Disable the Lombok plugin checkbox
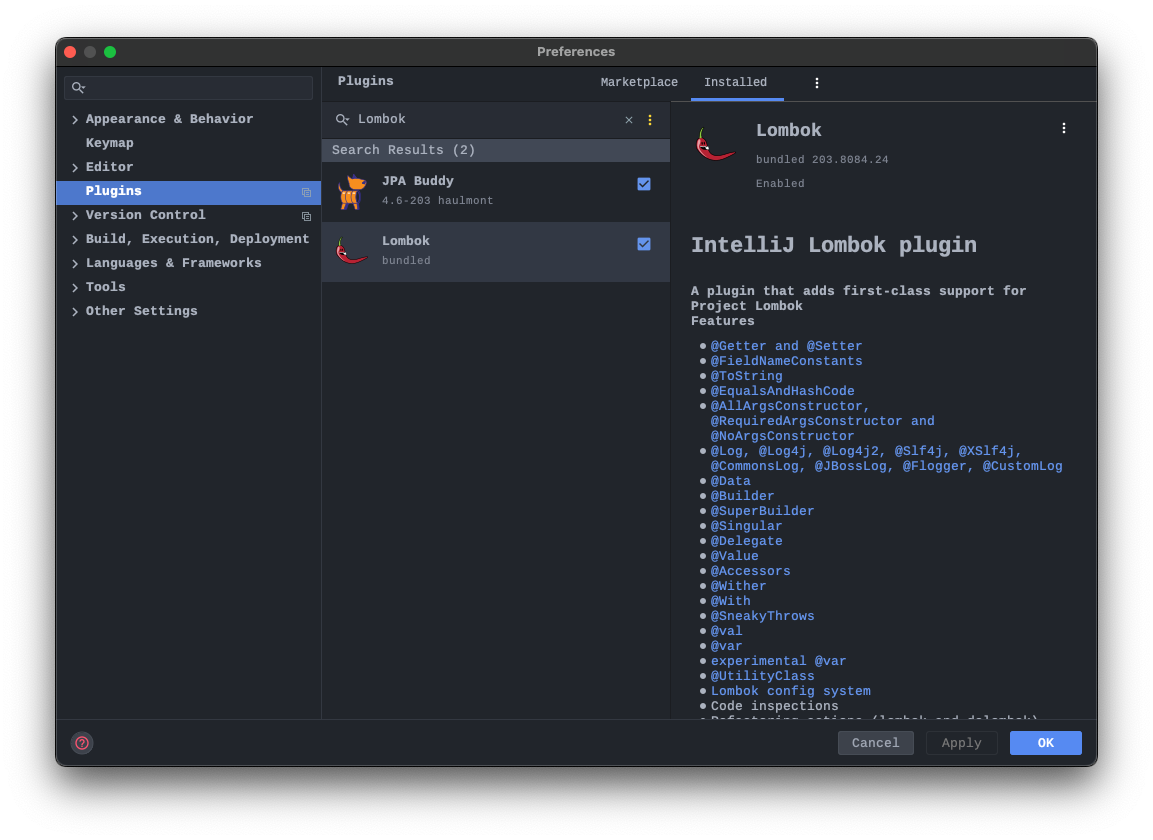The height and width of the screenshot is (840, 1153). (x=644, y=244)
